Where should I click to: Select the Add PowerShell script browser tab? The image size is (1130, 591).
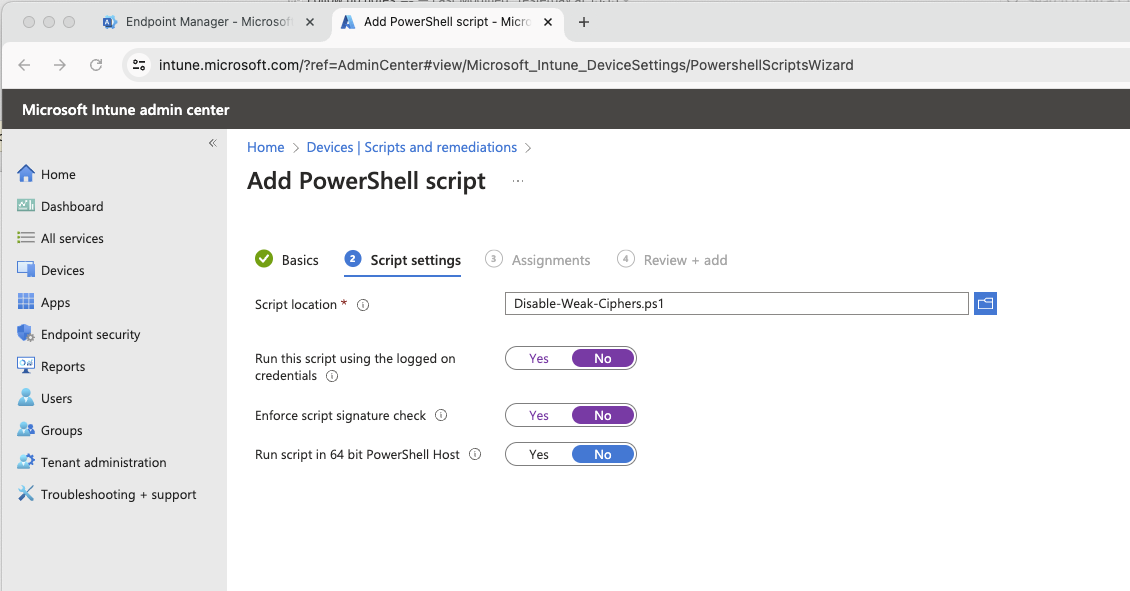click(447, 22)
